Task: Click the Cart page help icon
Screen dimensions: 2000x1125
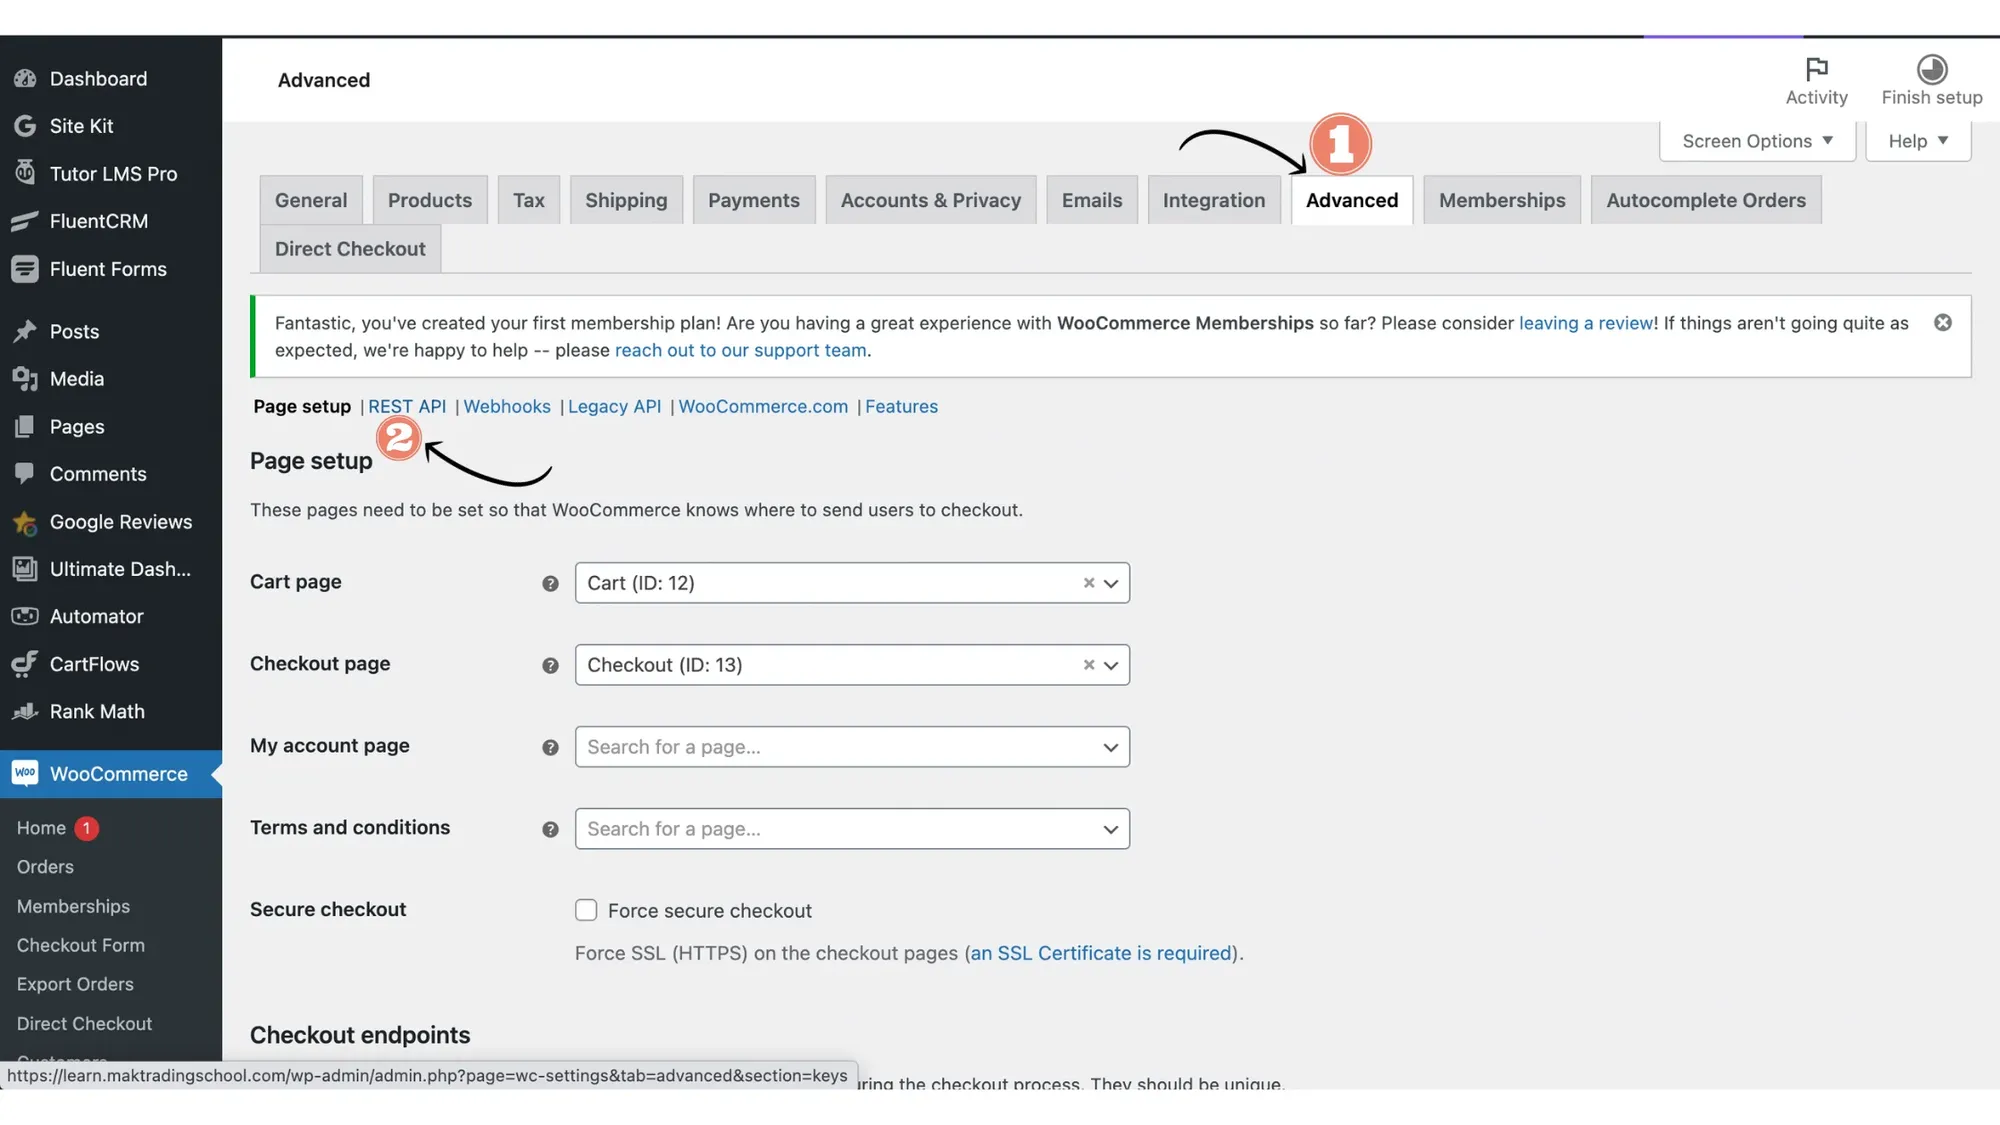Action: click(x=550, y=584)
